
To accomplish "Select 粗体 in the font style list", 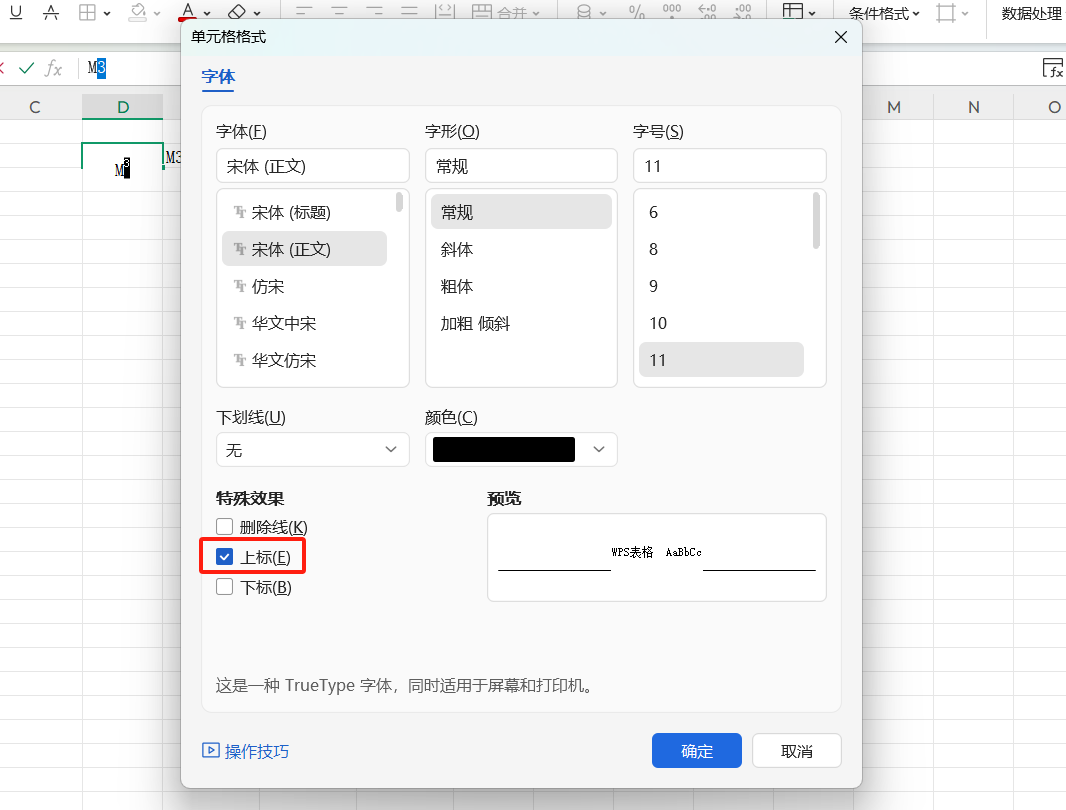I will tap(457, 286).
